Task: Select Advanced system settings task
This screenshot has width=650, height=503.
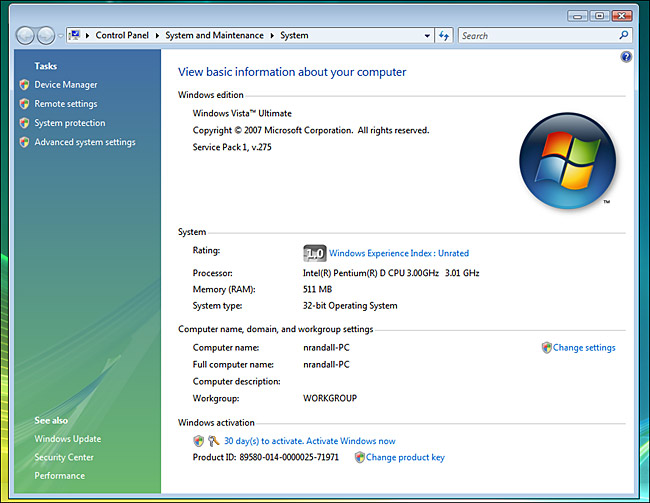Action: [x=85, y=142]
